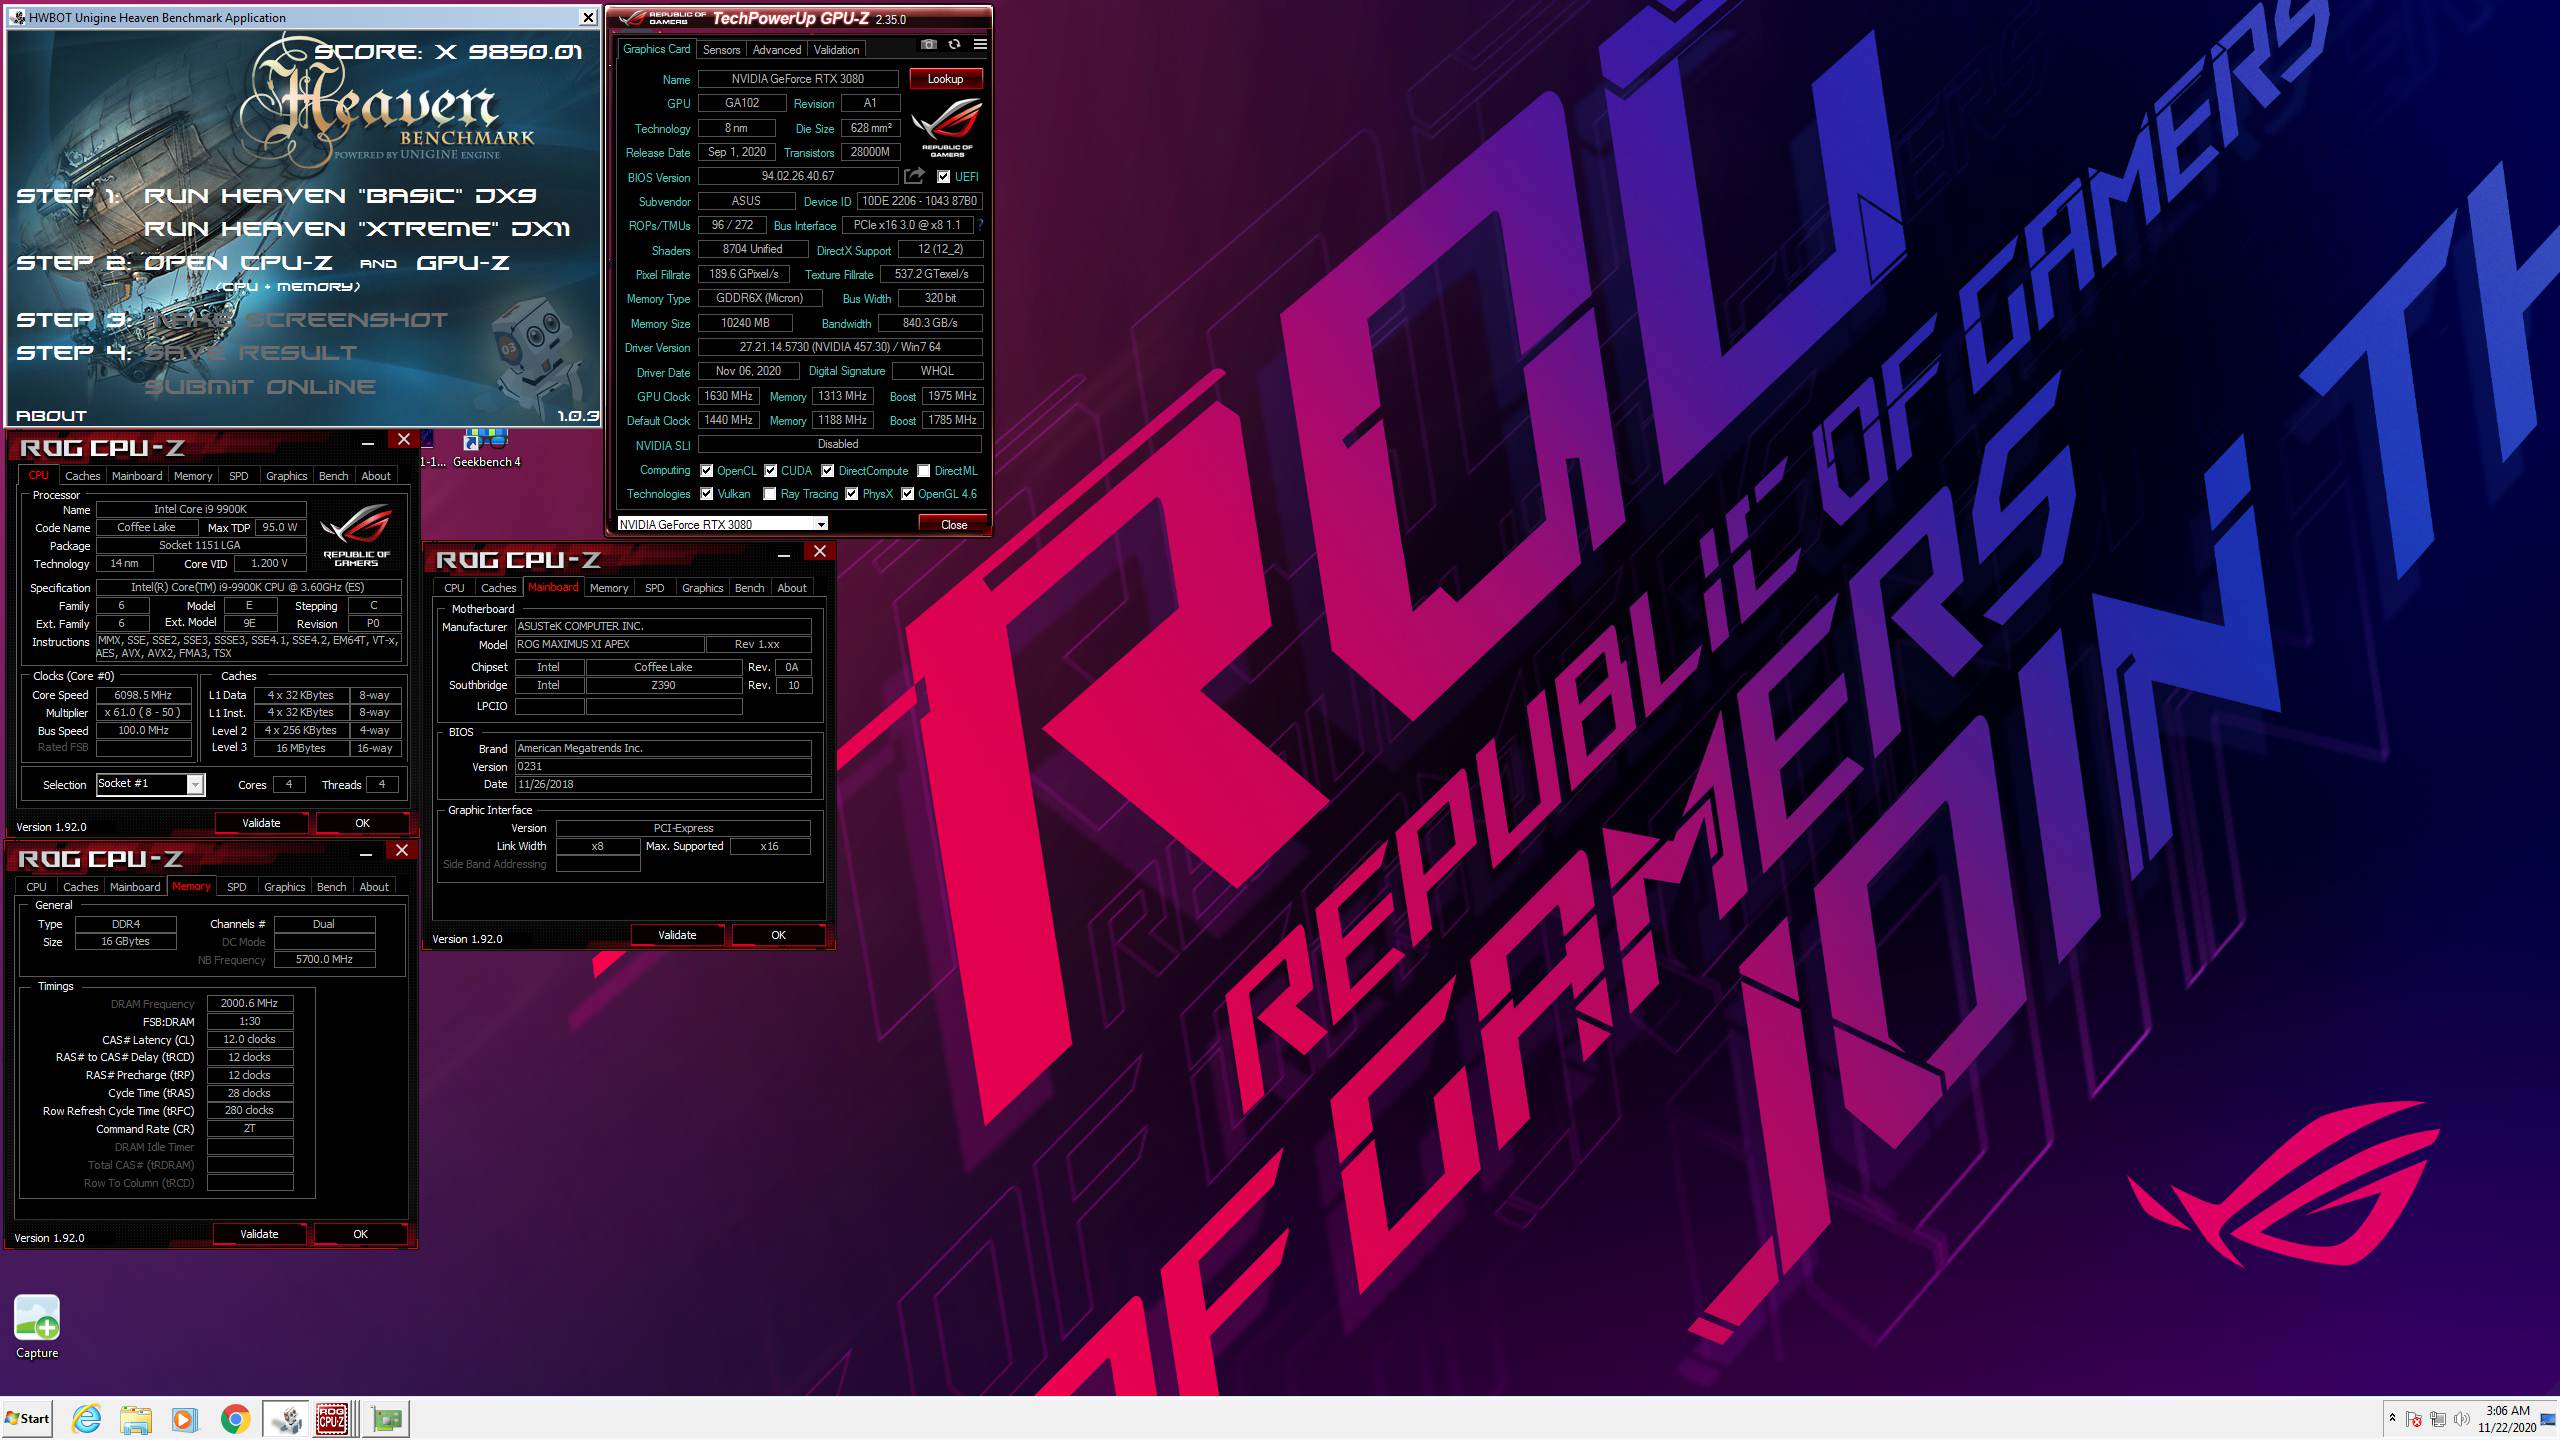Open Google Chrome from the taskbar
The image size is (2560, 1440).
pos(235,1418)
